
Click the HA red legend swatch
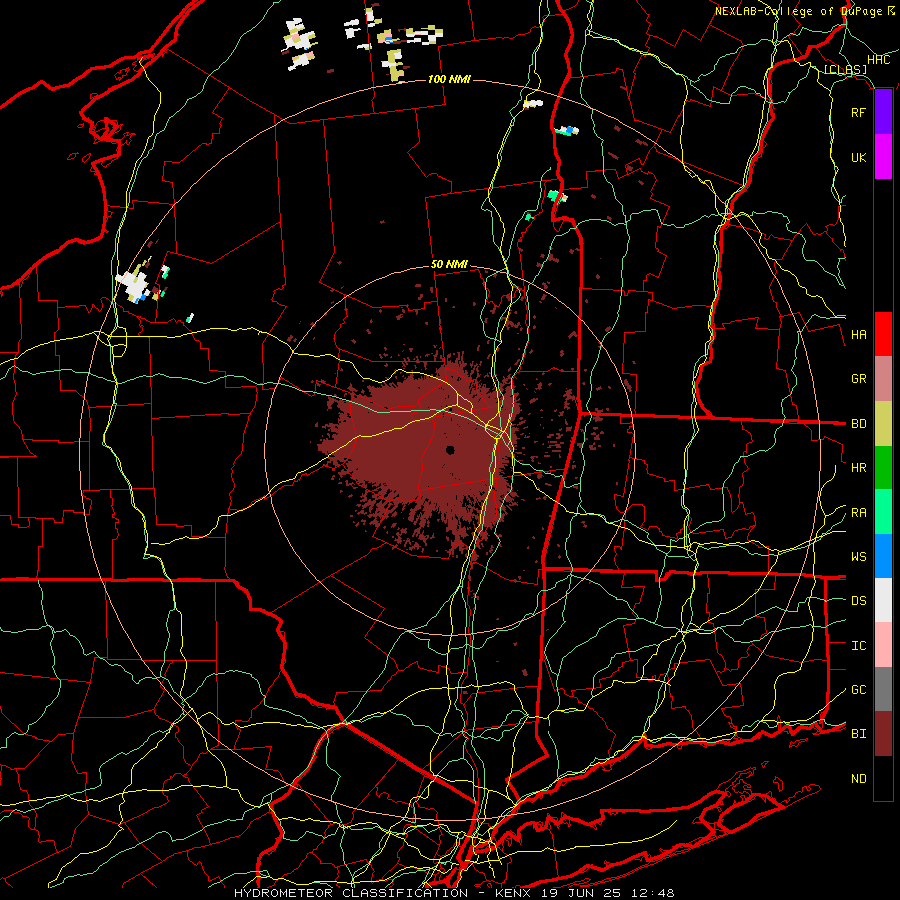point(883,334)
